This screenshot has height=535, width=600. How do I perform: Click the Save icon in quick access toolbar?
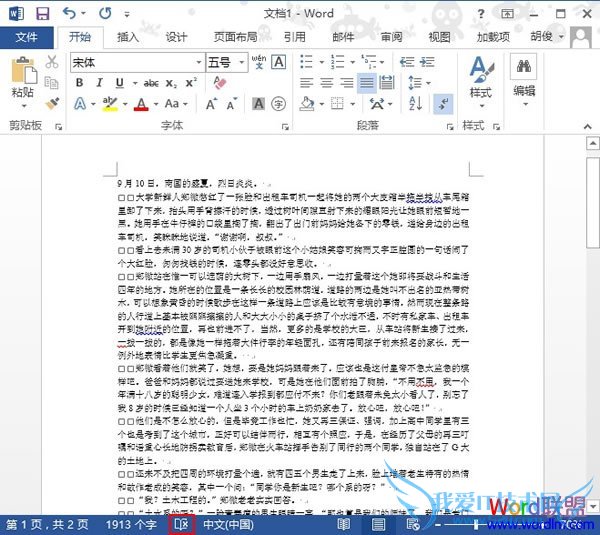[x=42, y=14]
